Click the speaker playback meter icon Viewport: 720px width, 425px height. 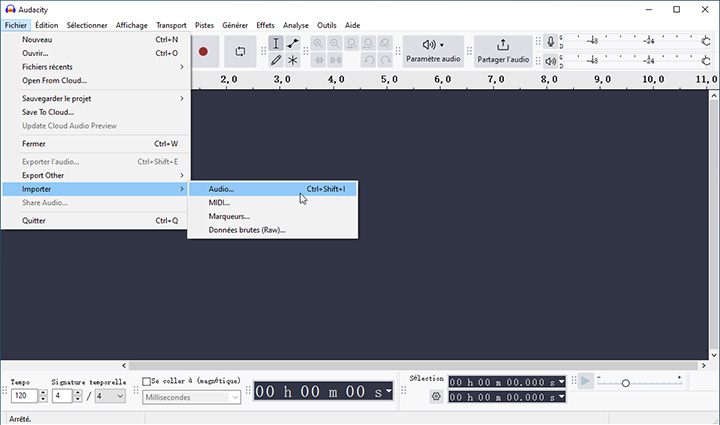coord(551,61)
